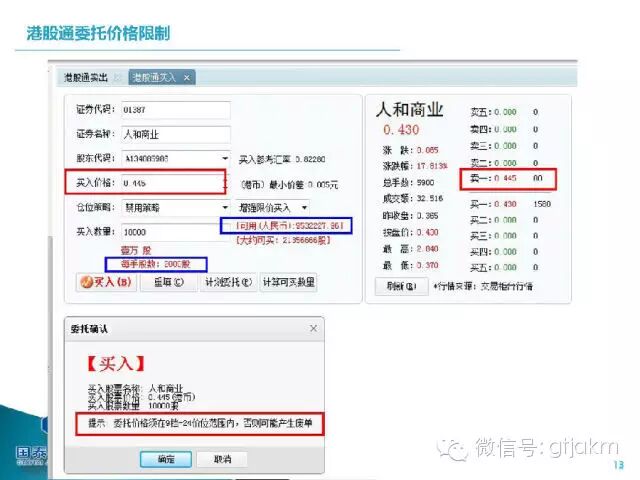Click the 昨收盘 0.365 value
Image resolution: width=640 pixels, height=480 pixels.
click(427, 216)
